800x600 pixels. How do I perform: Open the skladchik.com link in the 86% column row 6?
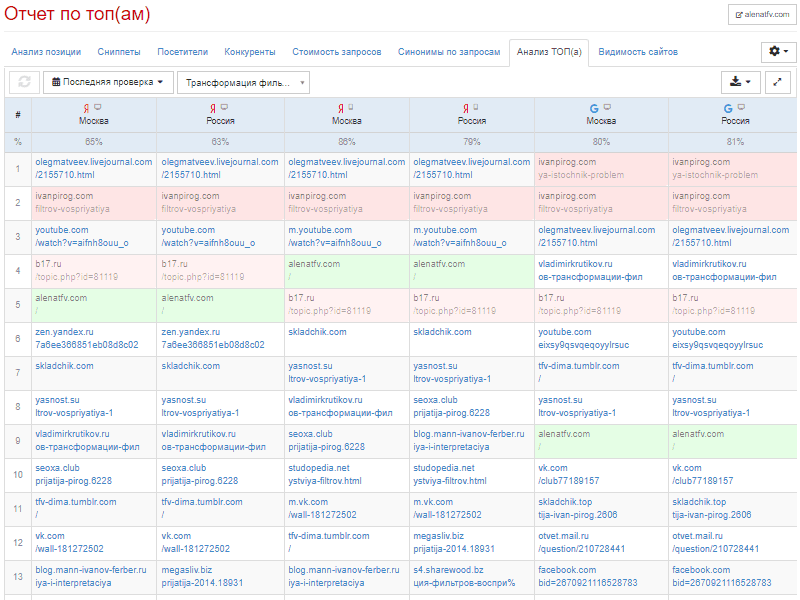(317, 332)
